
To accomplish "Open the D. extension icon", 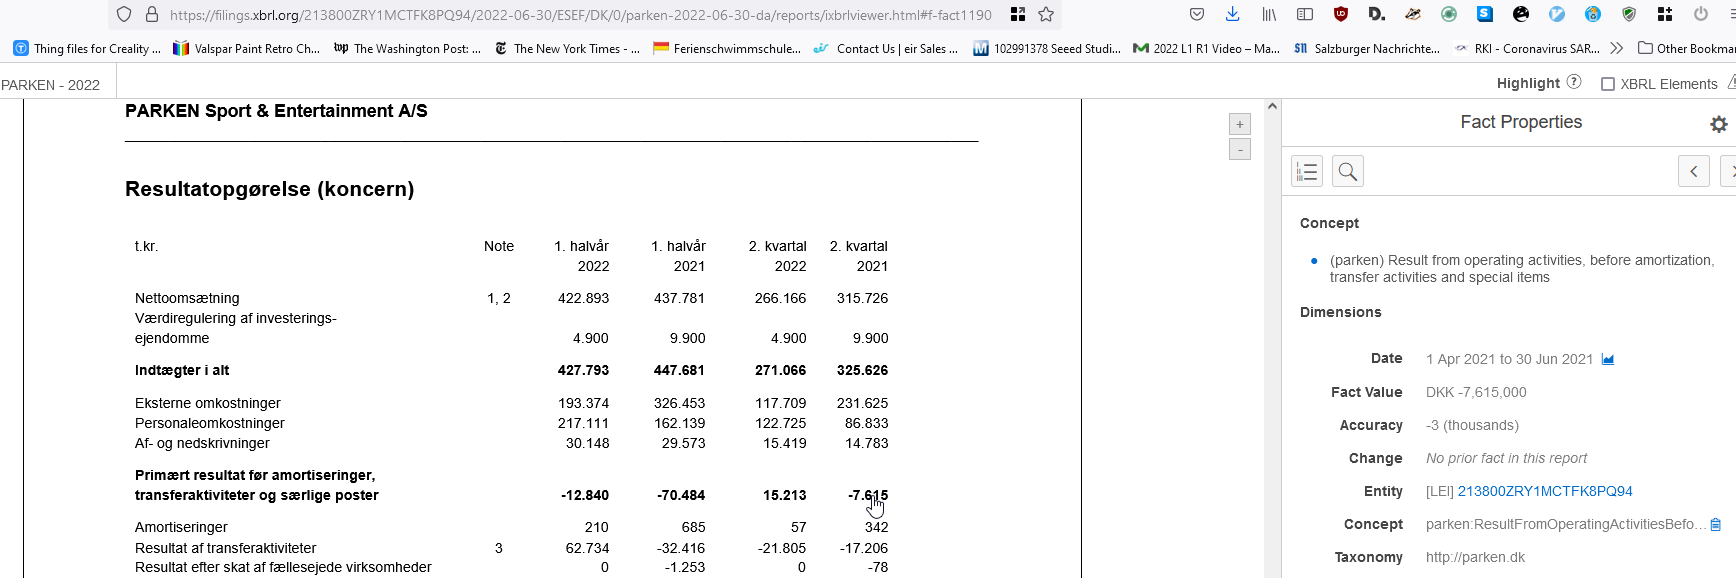I will (x=1377, y=14).
